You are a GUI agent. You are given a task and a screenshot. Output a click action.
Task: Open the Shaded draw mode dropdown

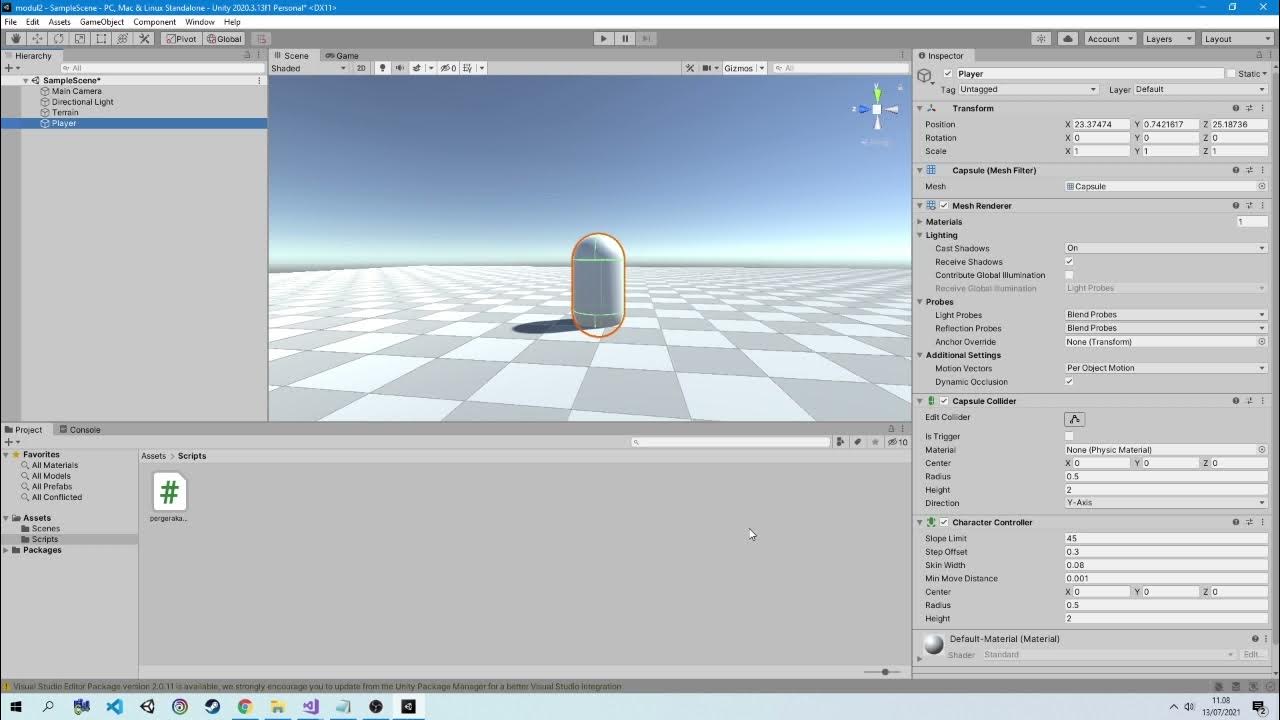click(x=308, y=68)
